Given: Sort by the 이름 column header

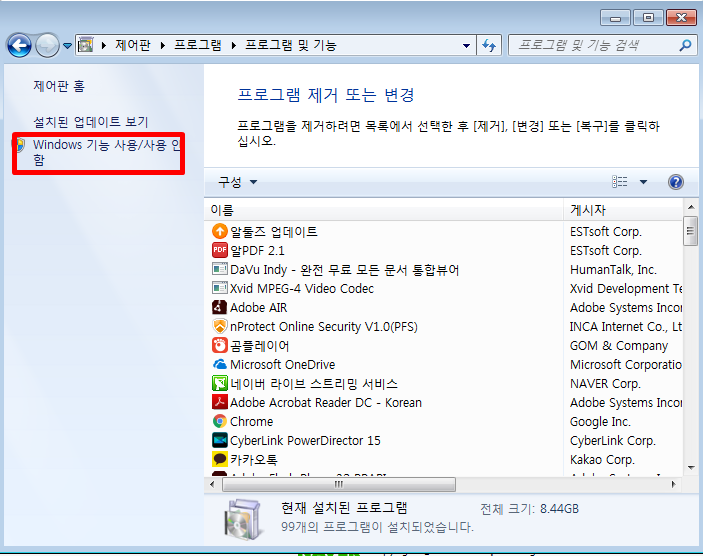Looking at the screenshot, I should click(x=384, y=210).
